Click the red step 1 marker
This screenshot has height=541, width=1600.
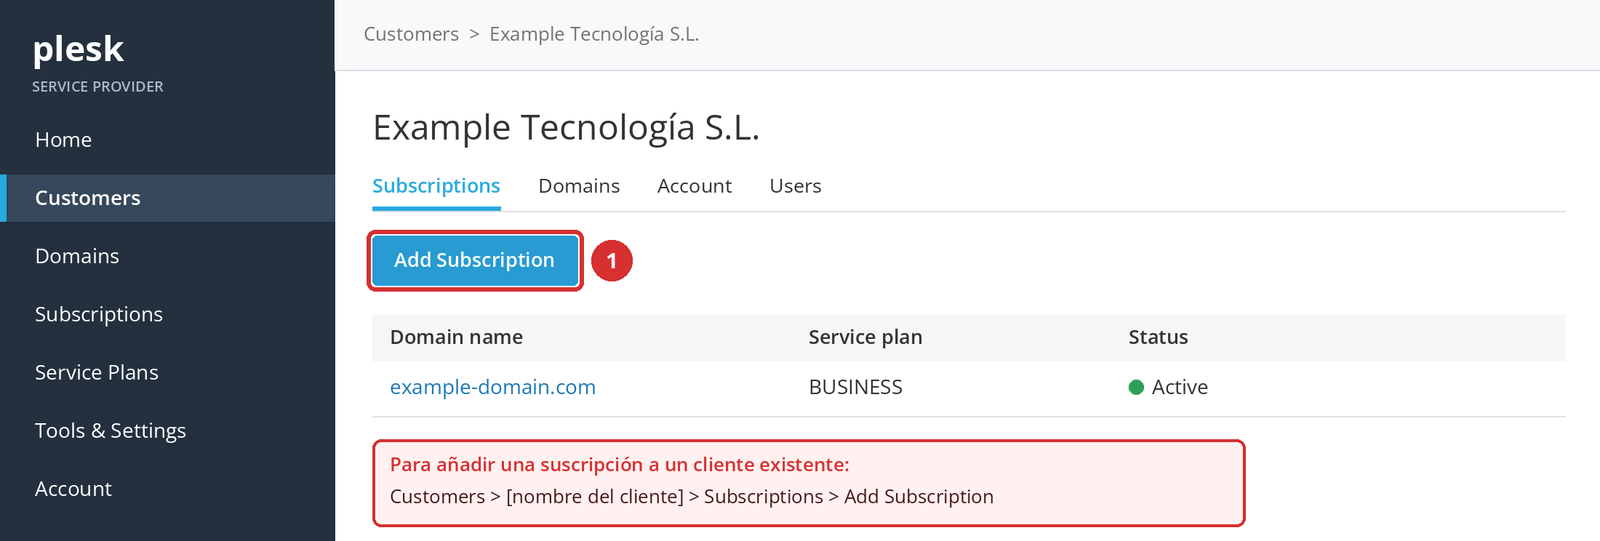click(x=612, y=261)
